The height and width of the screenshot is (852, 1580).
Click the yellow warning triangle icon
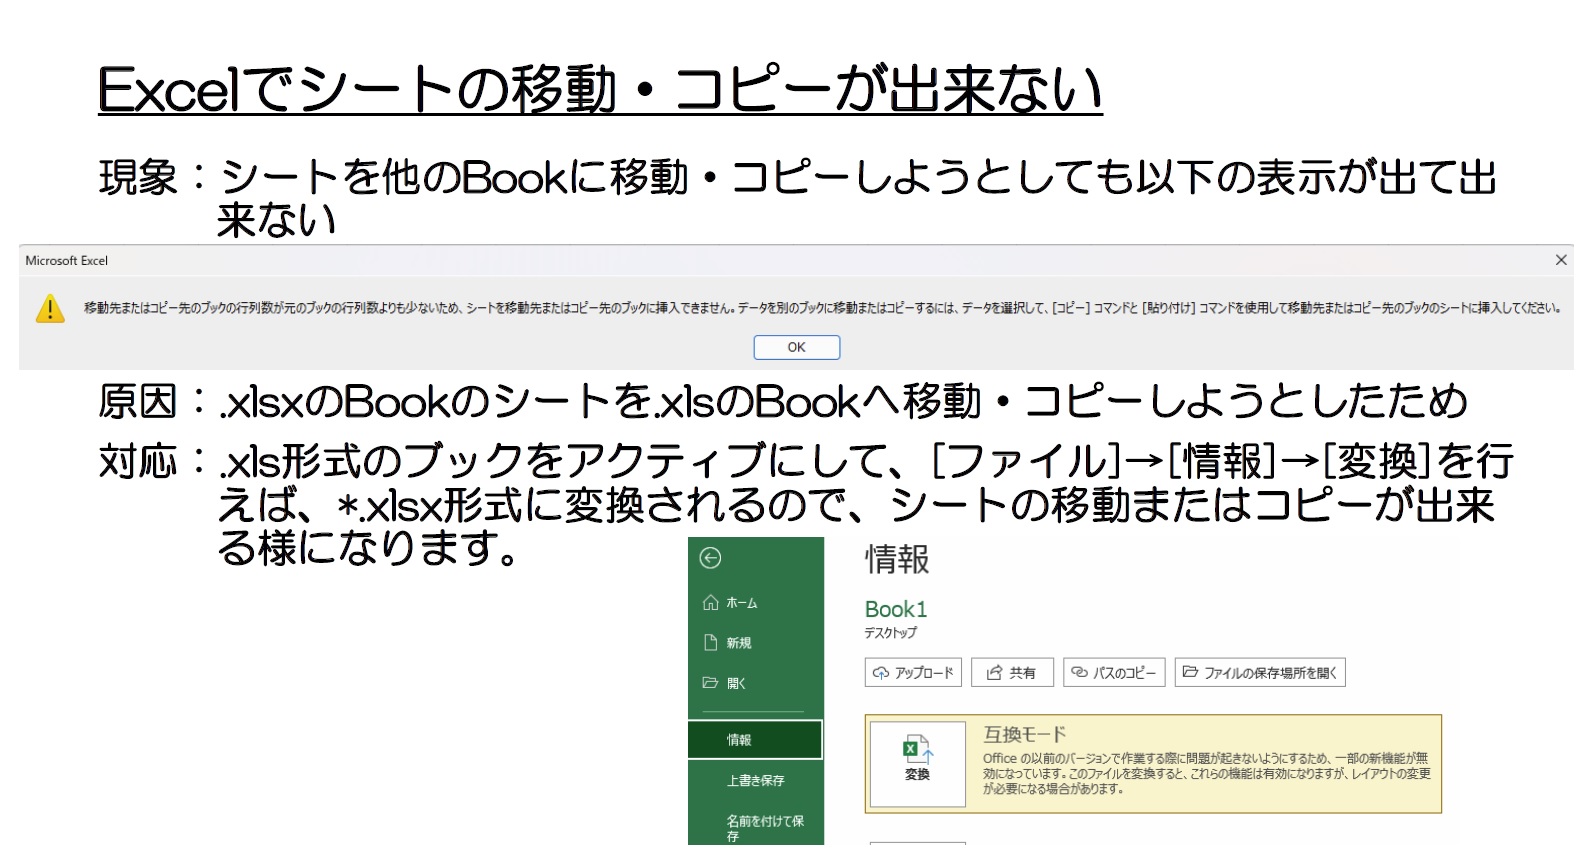point(50,308)
